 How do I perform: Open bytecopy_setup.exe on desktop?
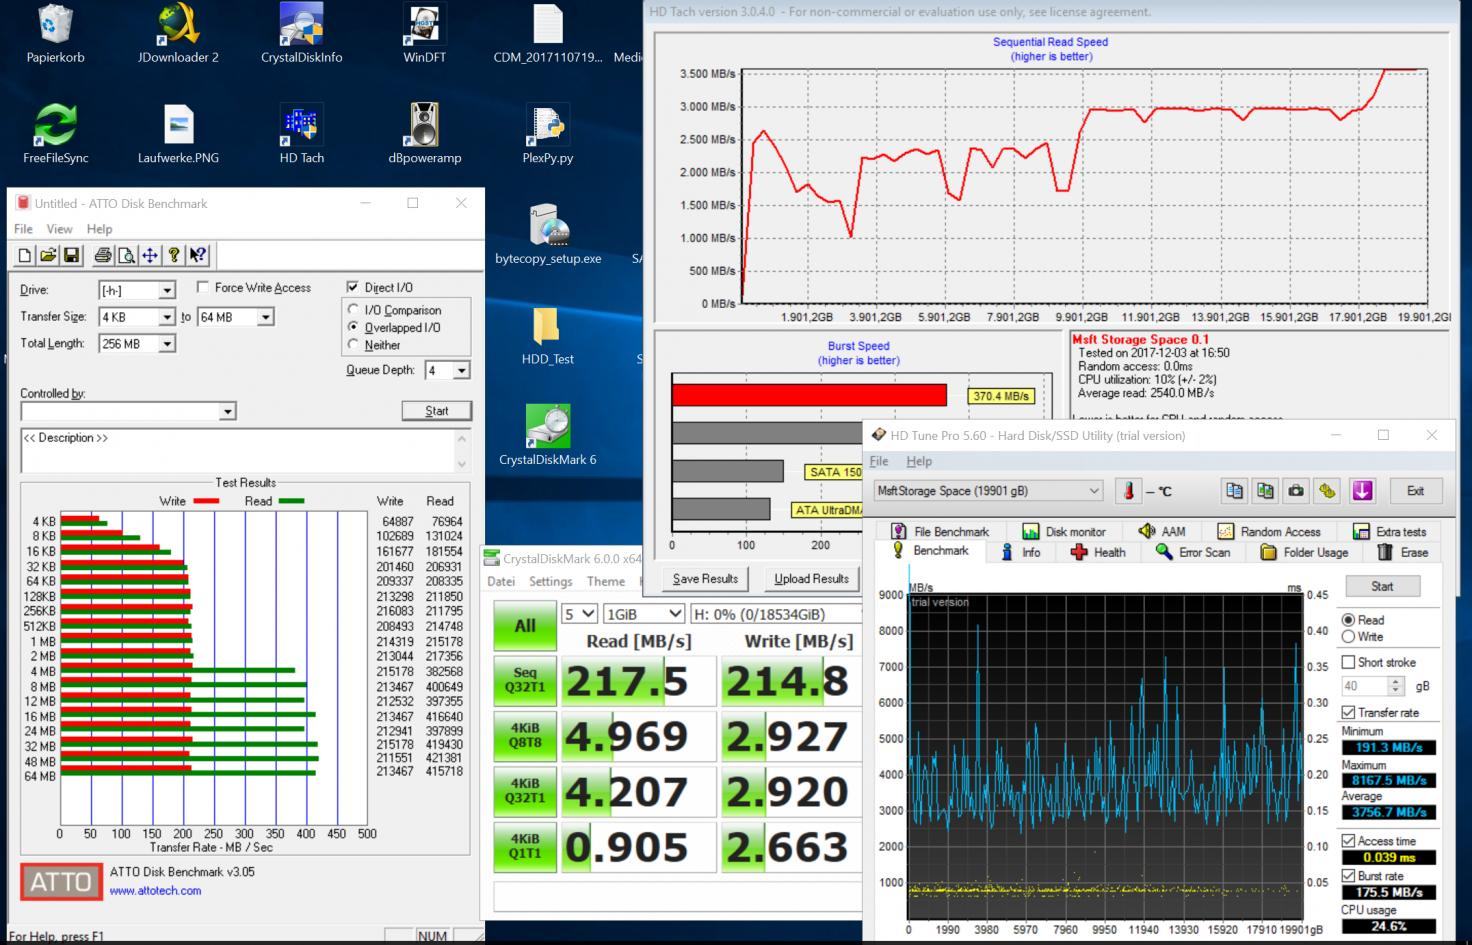tap(548, 235)
